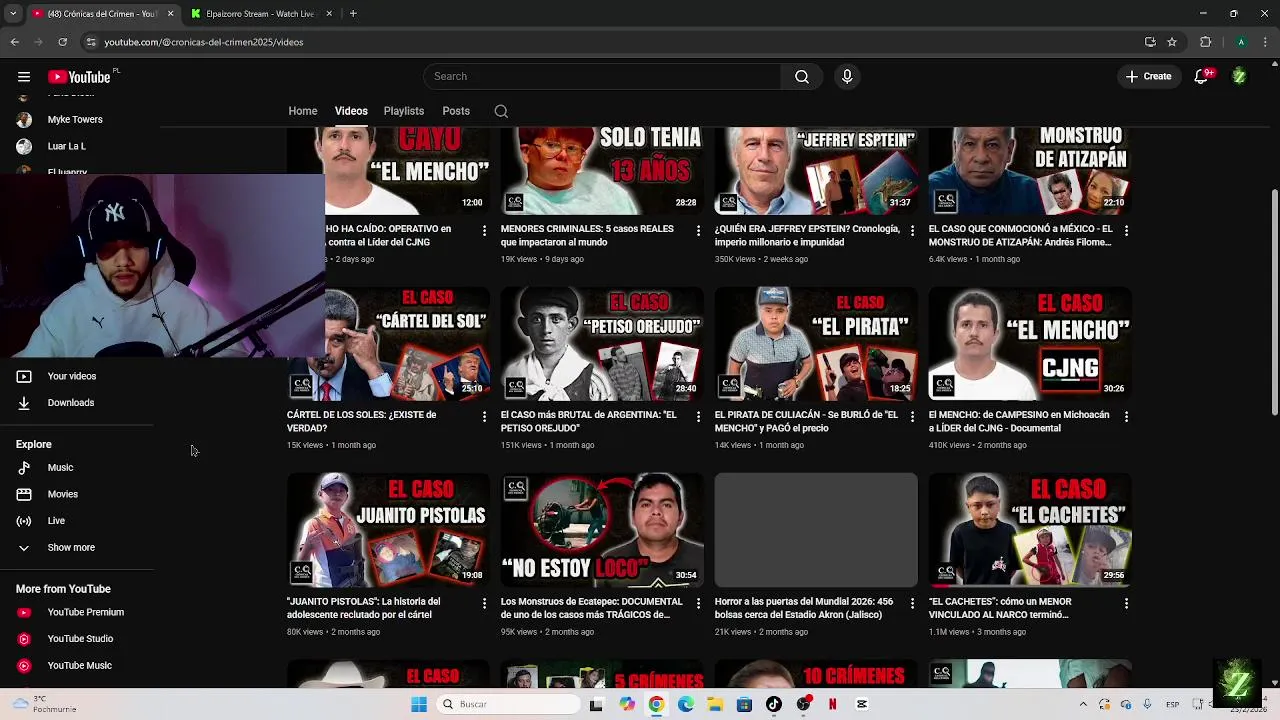
Task: Open Petiso Orejudo video thumbnail
Action: (x=602, y=344)
